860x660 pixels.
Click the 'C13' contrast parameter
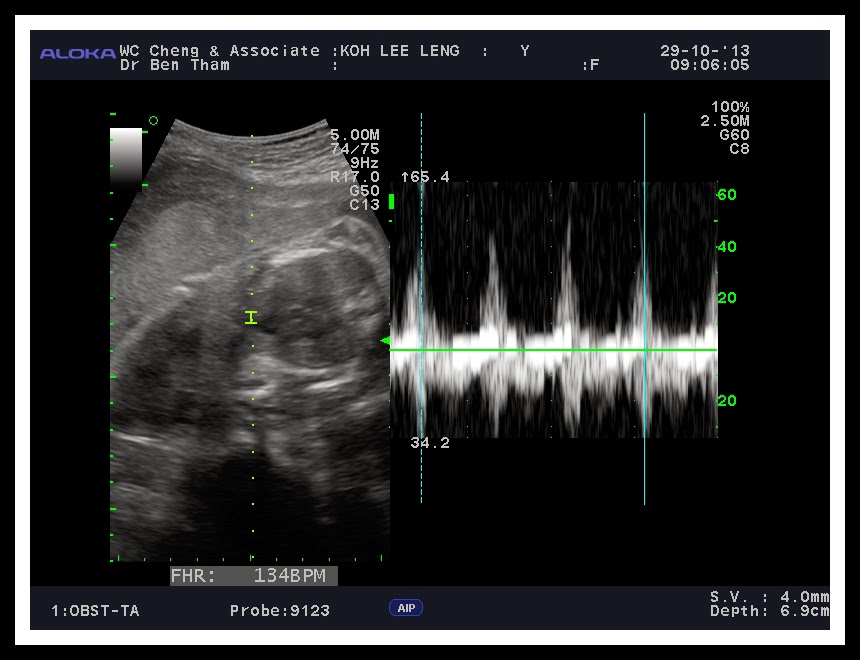click(364, 205)
